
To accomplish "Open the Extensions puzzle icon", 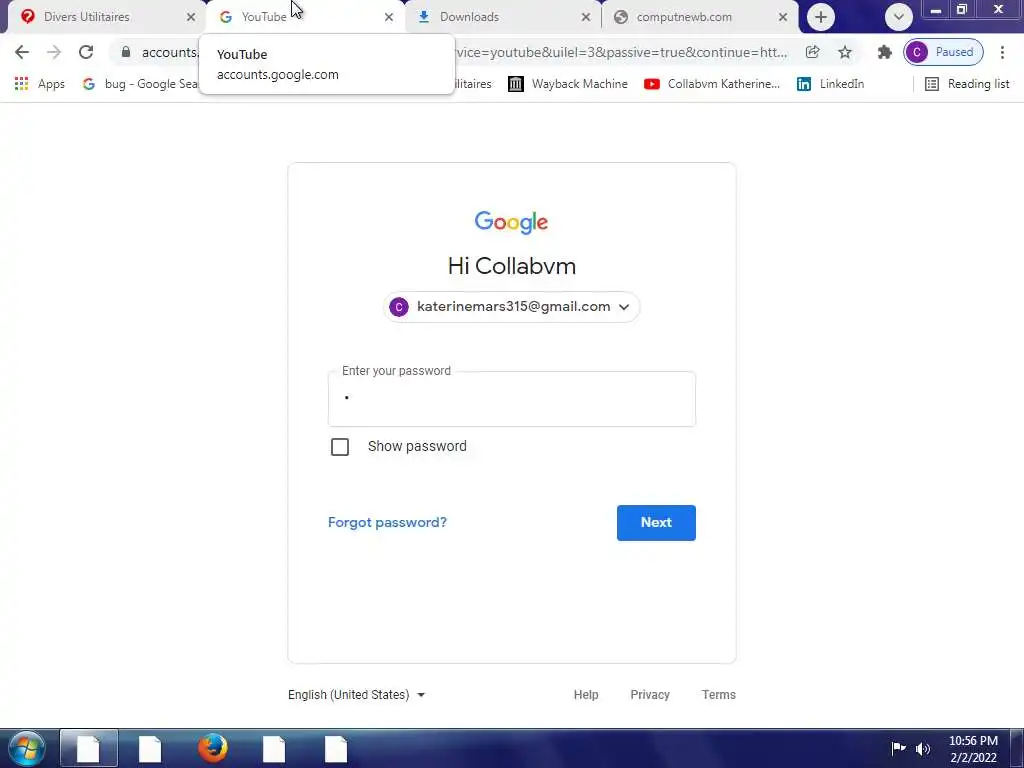I will point(884,52).
